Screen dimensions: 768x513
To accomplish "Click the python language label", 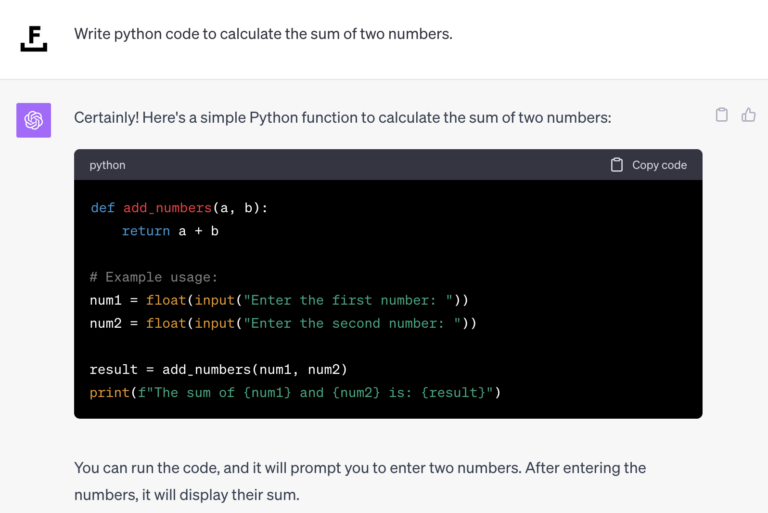I will tap(107, 165).
